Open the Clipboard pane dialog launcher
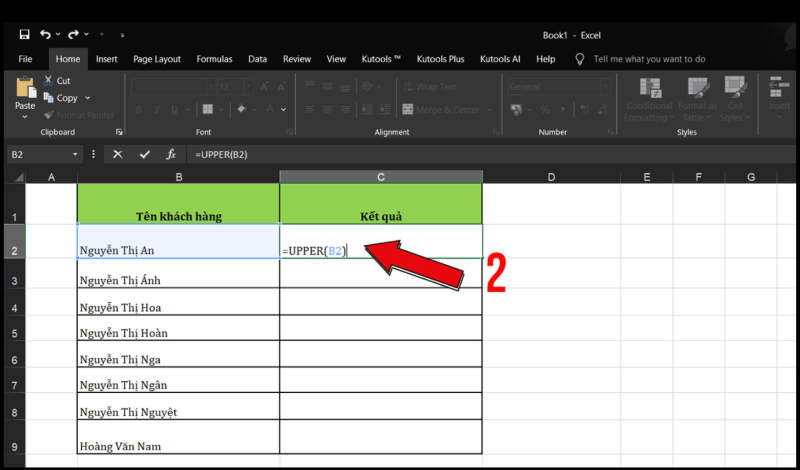The width and height of the screenshot is (800, 470). 119,132
